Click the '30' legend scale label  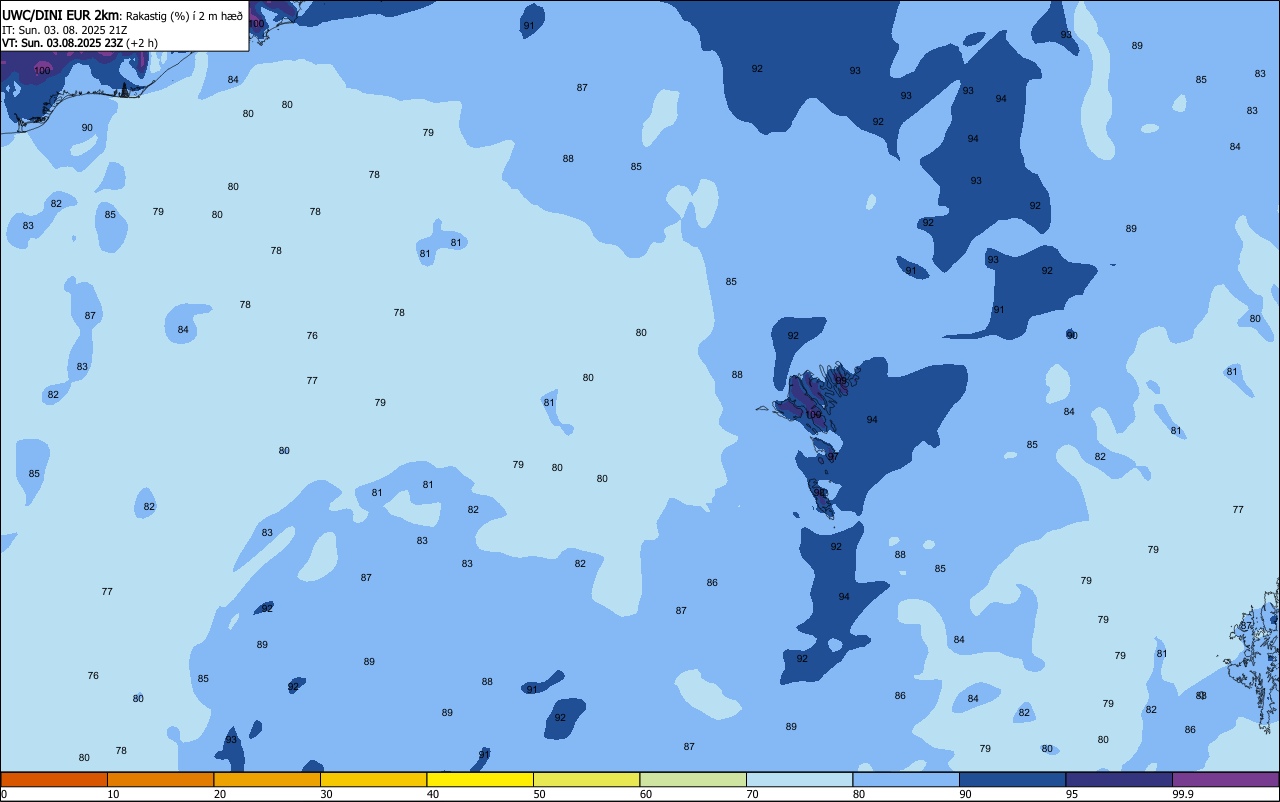pyautogui.click(x=327, y=794)
